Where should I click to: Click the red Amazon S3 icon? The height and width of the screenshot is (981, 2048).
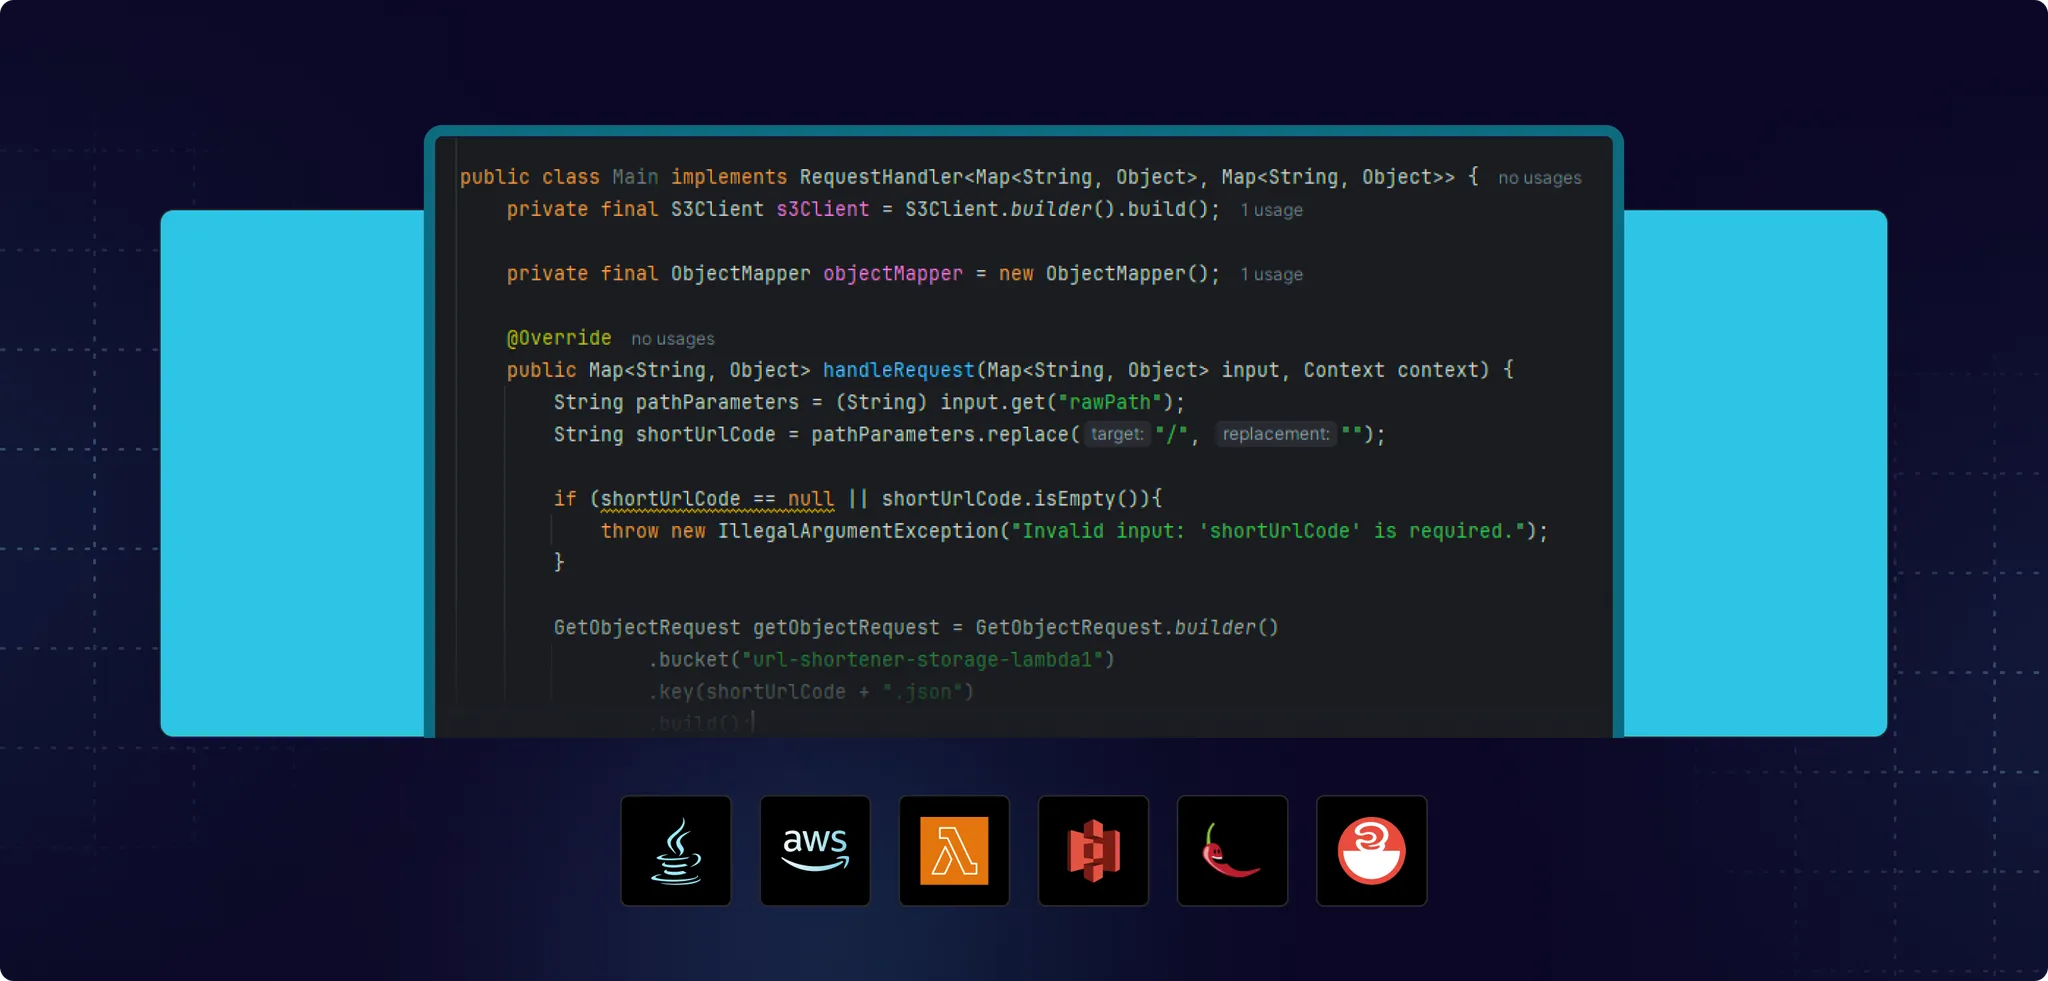point(1093,851)
